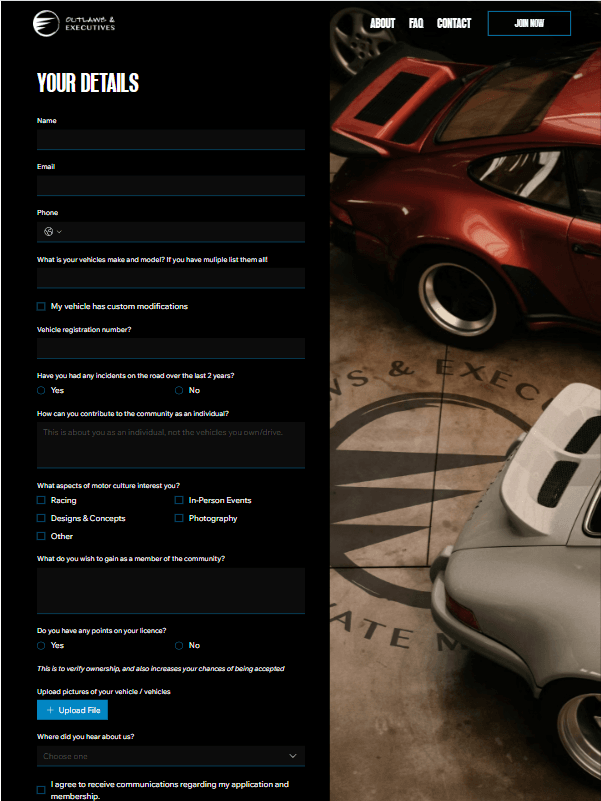
Task: Click the Upload File button
Action: click(72, 710)
